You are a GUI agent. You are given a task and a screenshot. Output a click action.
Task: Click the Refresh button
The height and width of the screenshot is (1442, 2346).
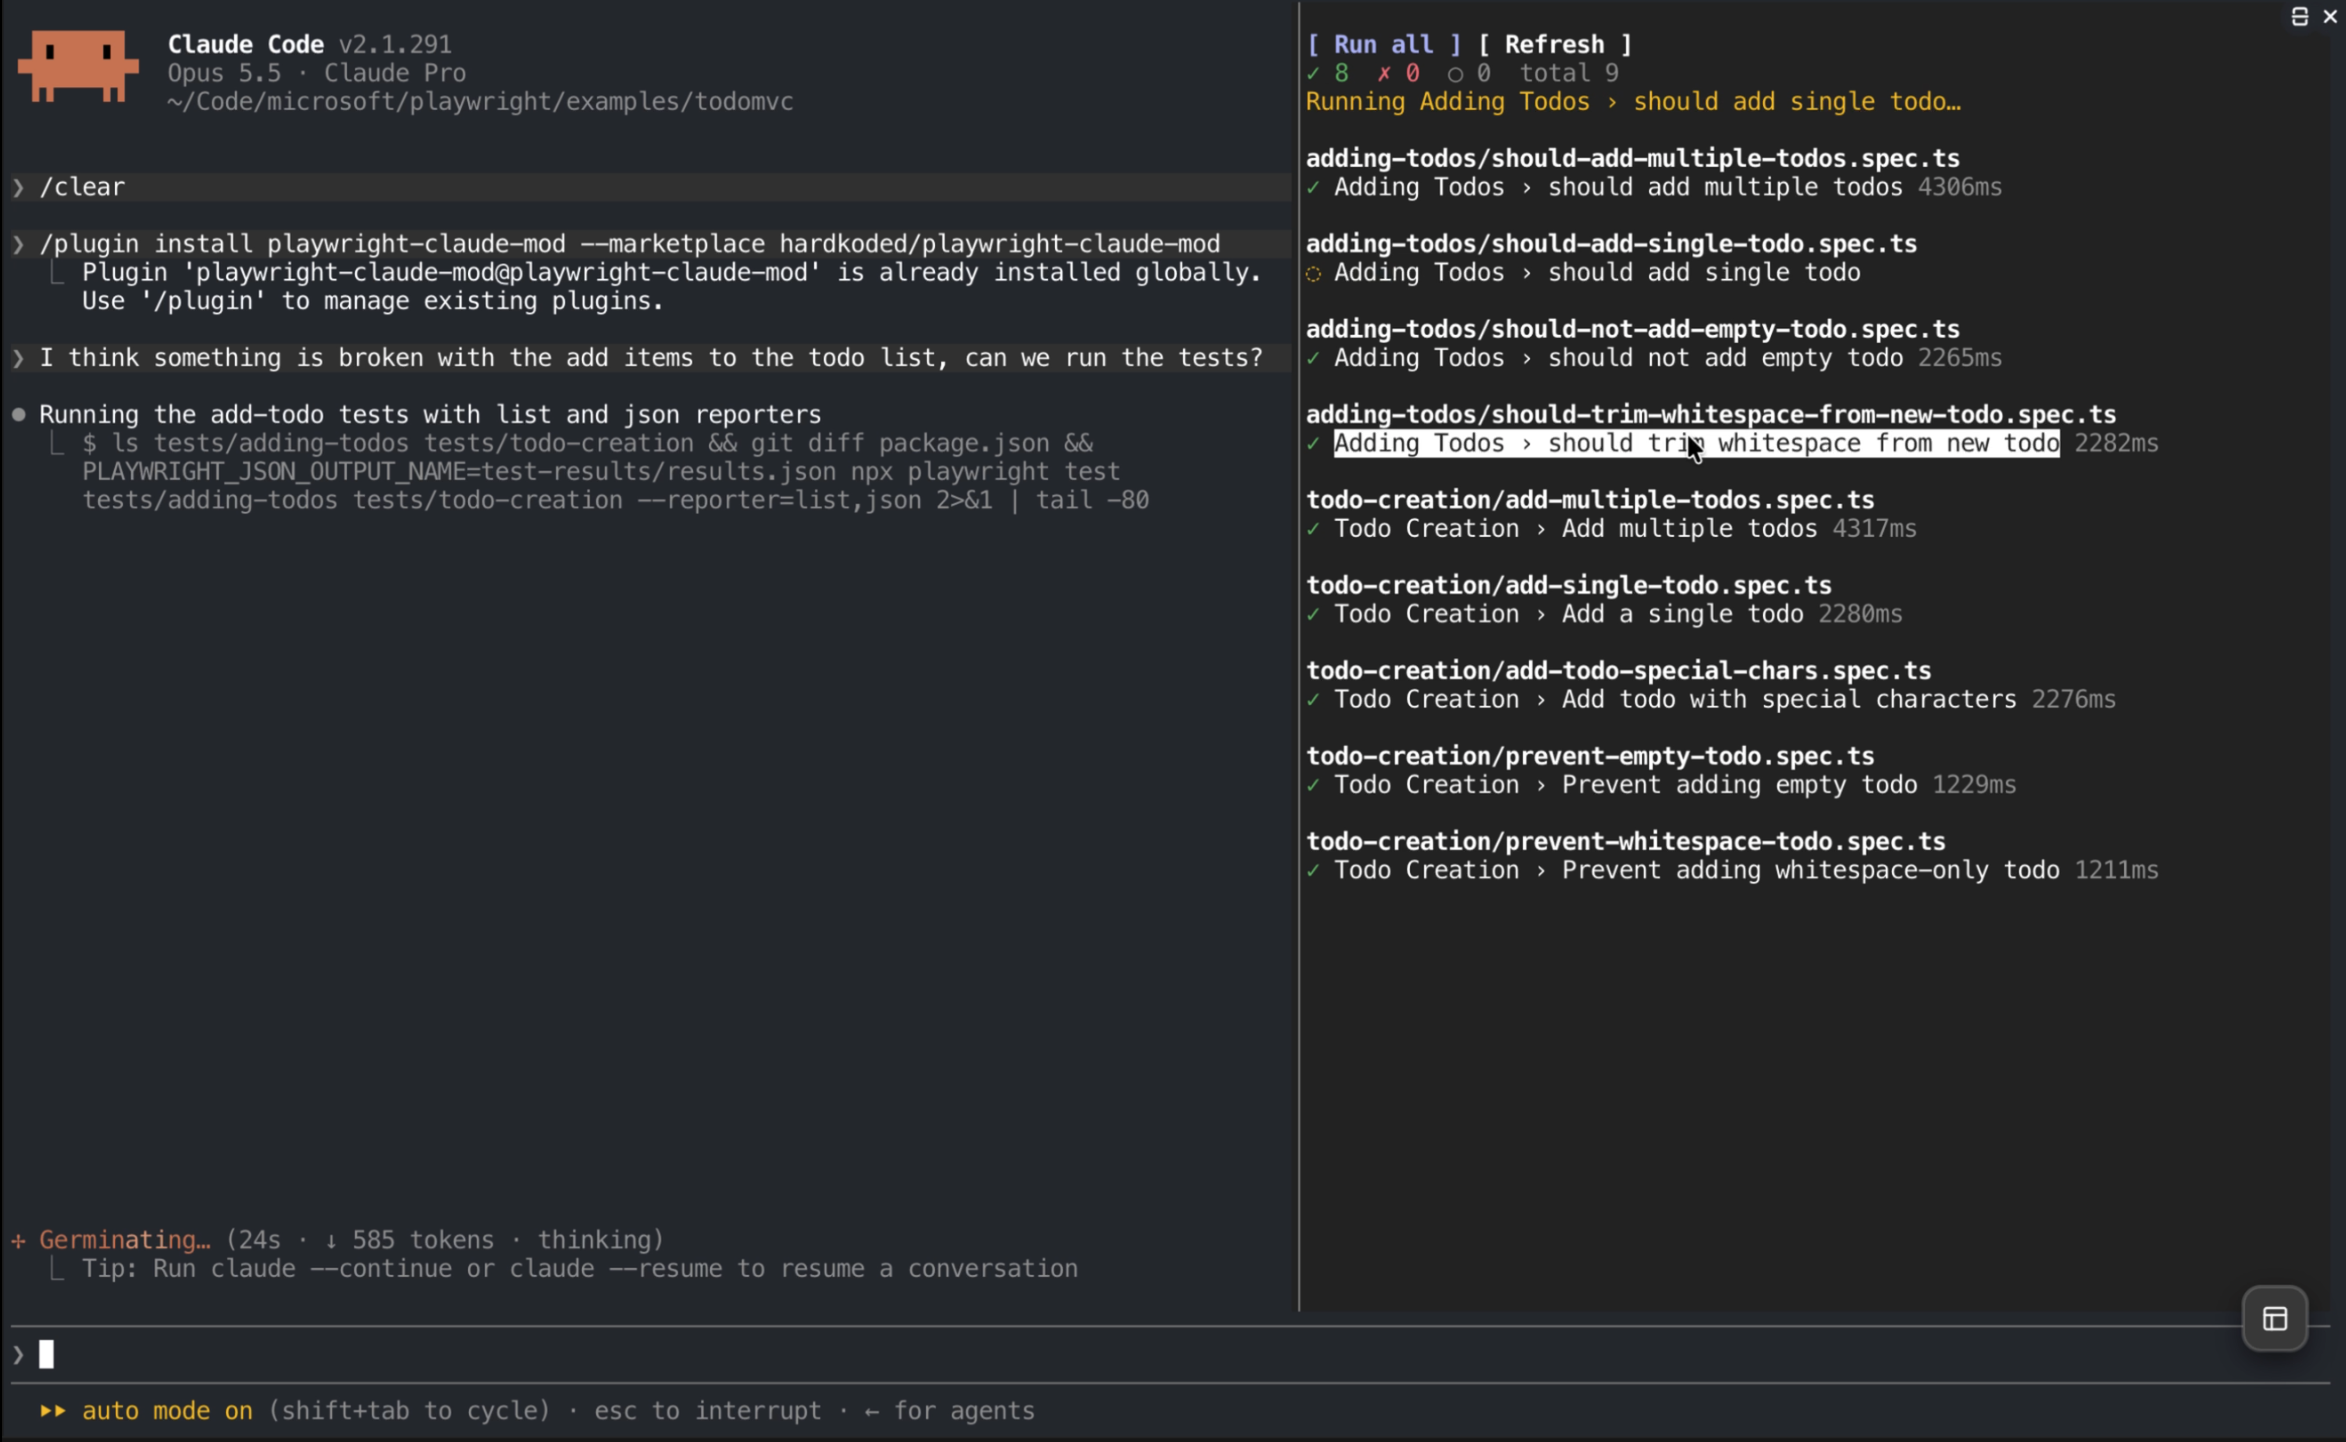pyautogui.click(x=1554, y=44)
